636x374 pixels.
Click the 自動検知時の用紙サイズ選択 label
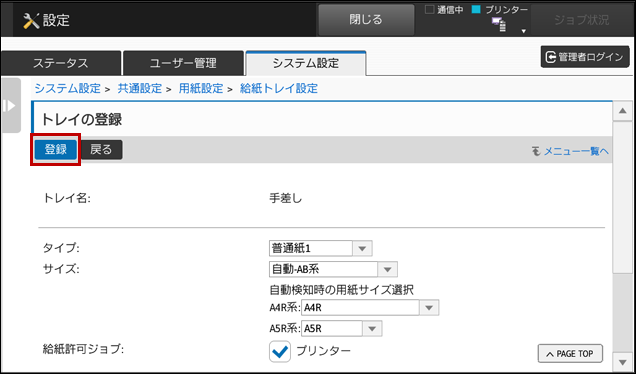pyautogui.click(x=342, y=290)
